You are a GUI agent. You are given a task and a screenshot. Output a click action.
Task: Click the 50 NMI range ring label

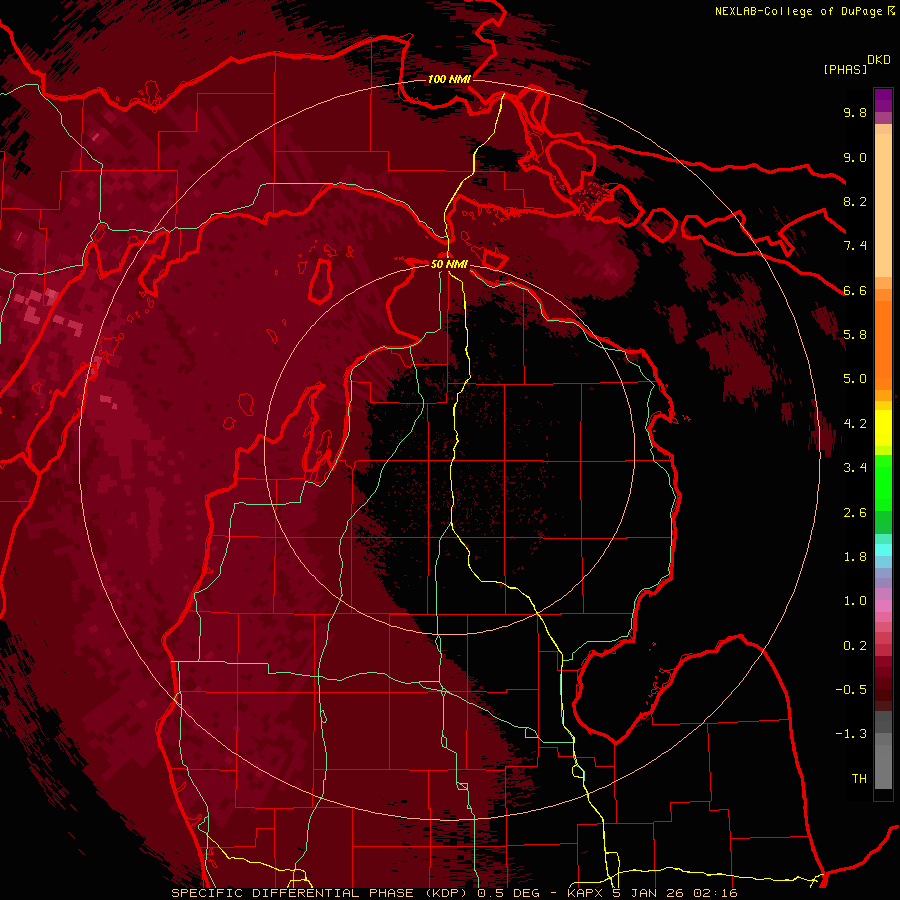(449, 264)
